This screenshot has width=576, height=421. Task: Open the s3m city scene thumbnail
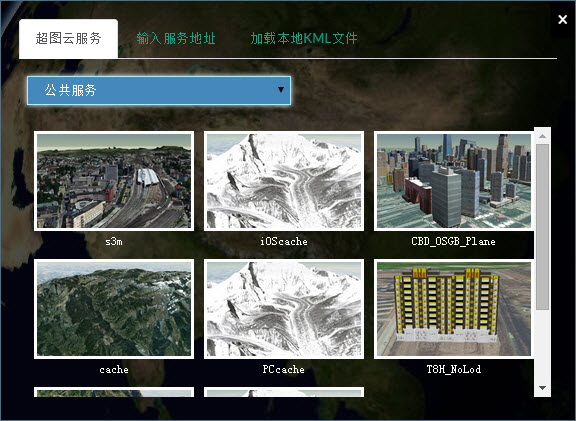pos(114,181)
